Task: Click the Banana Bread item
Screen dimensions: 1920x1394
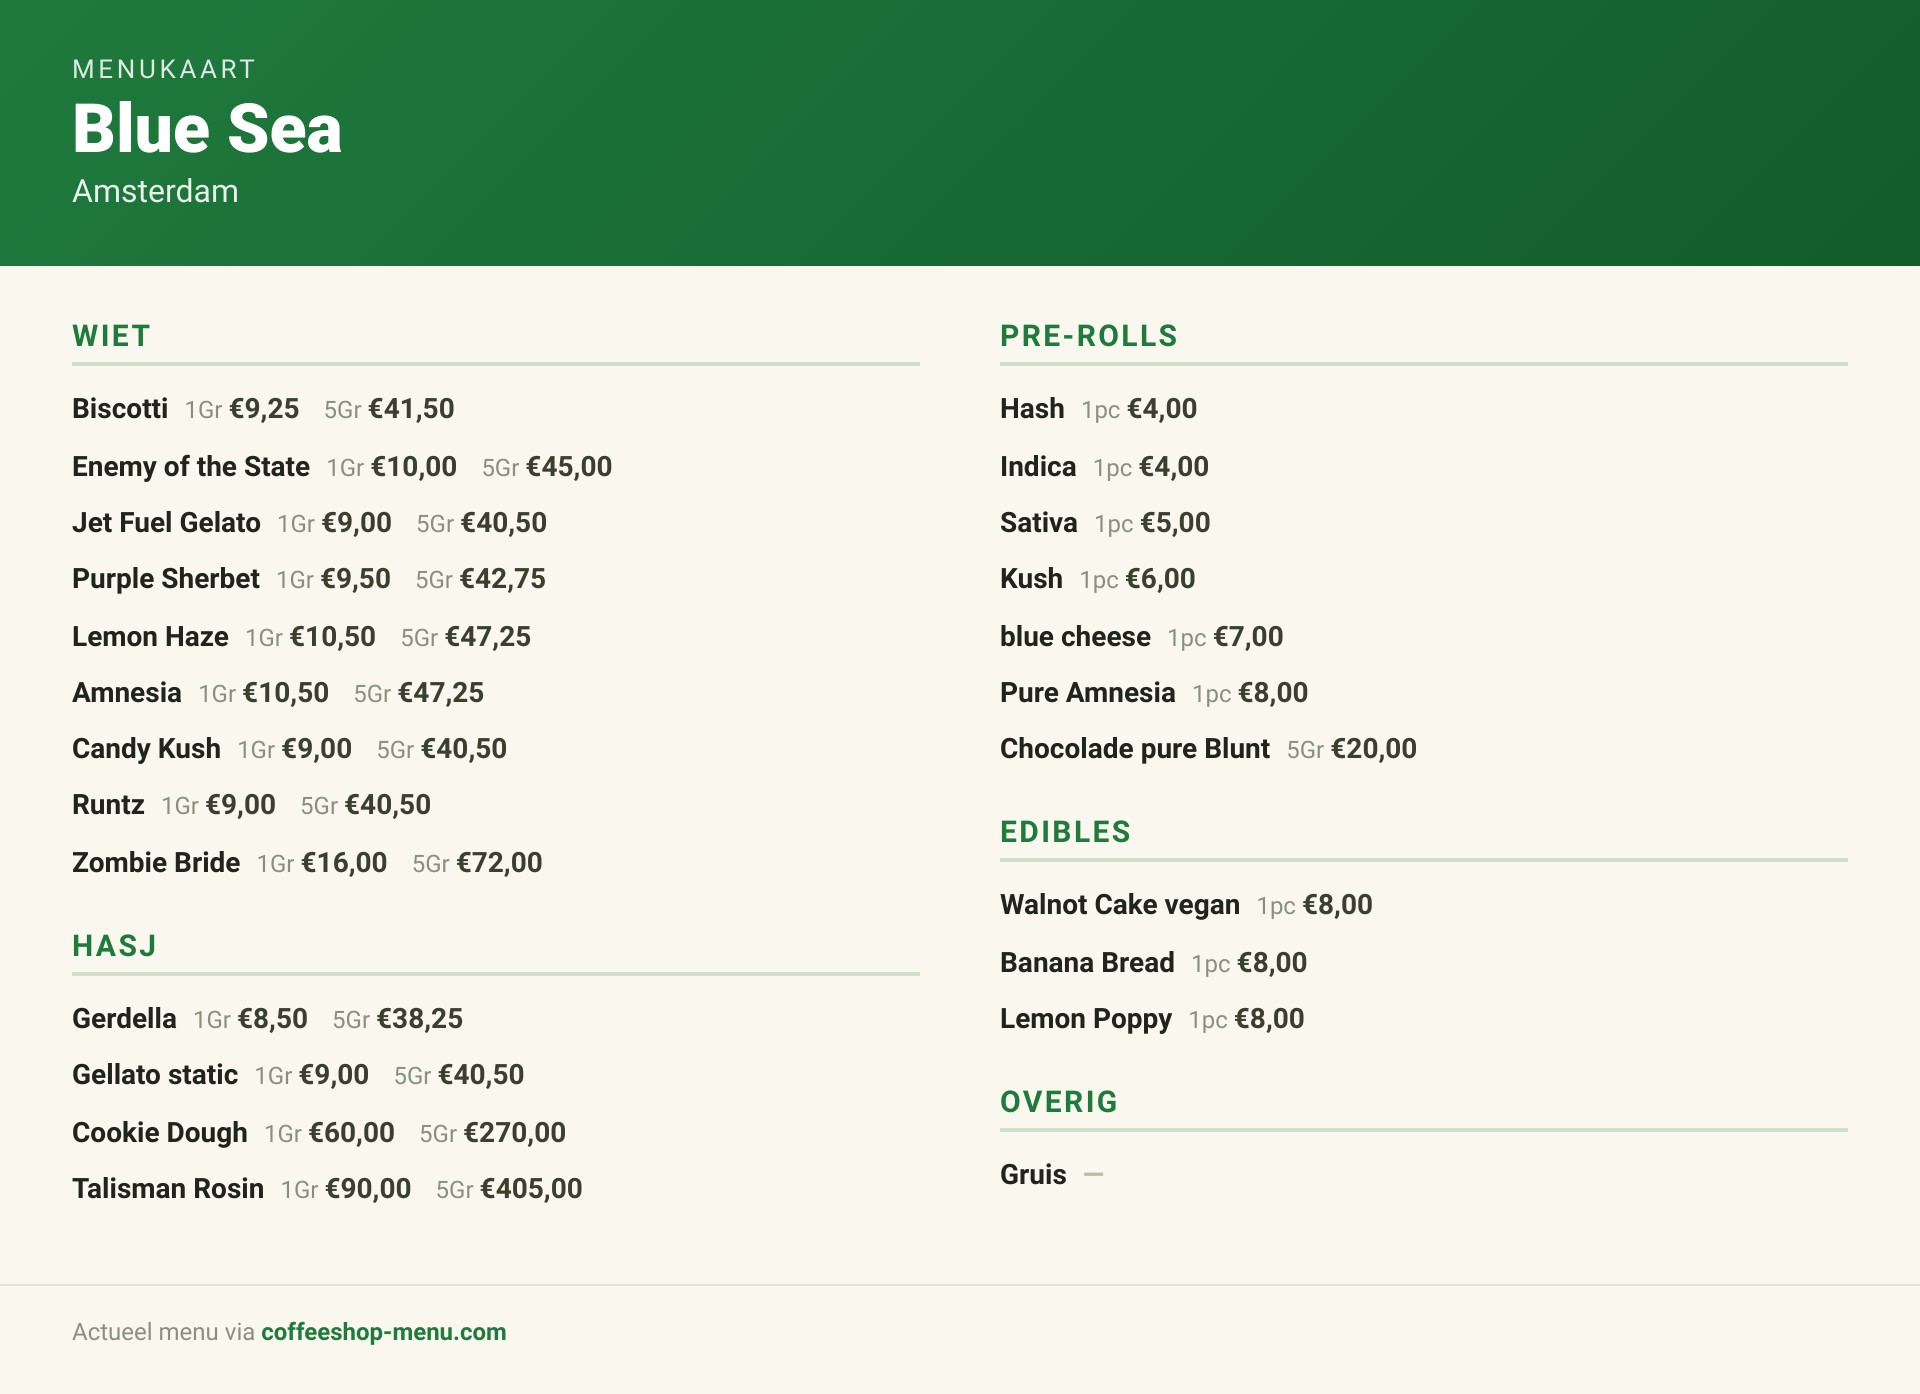Action: pos(1087,963)
